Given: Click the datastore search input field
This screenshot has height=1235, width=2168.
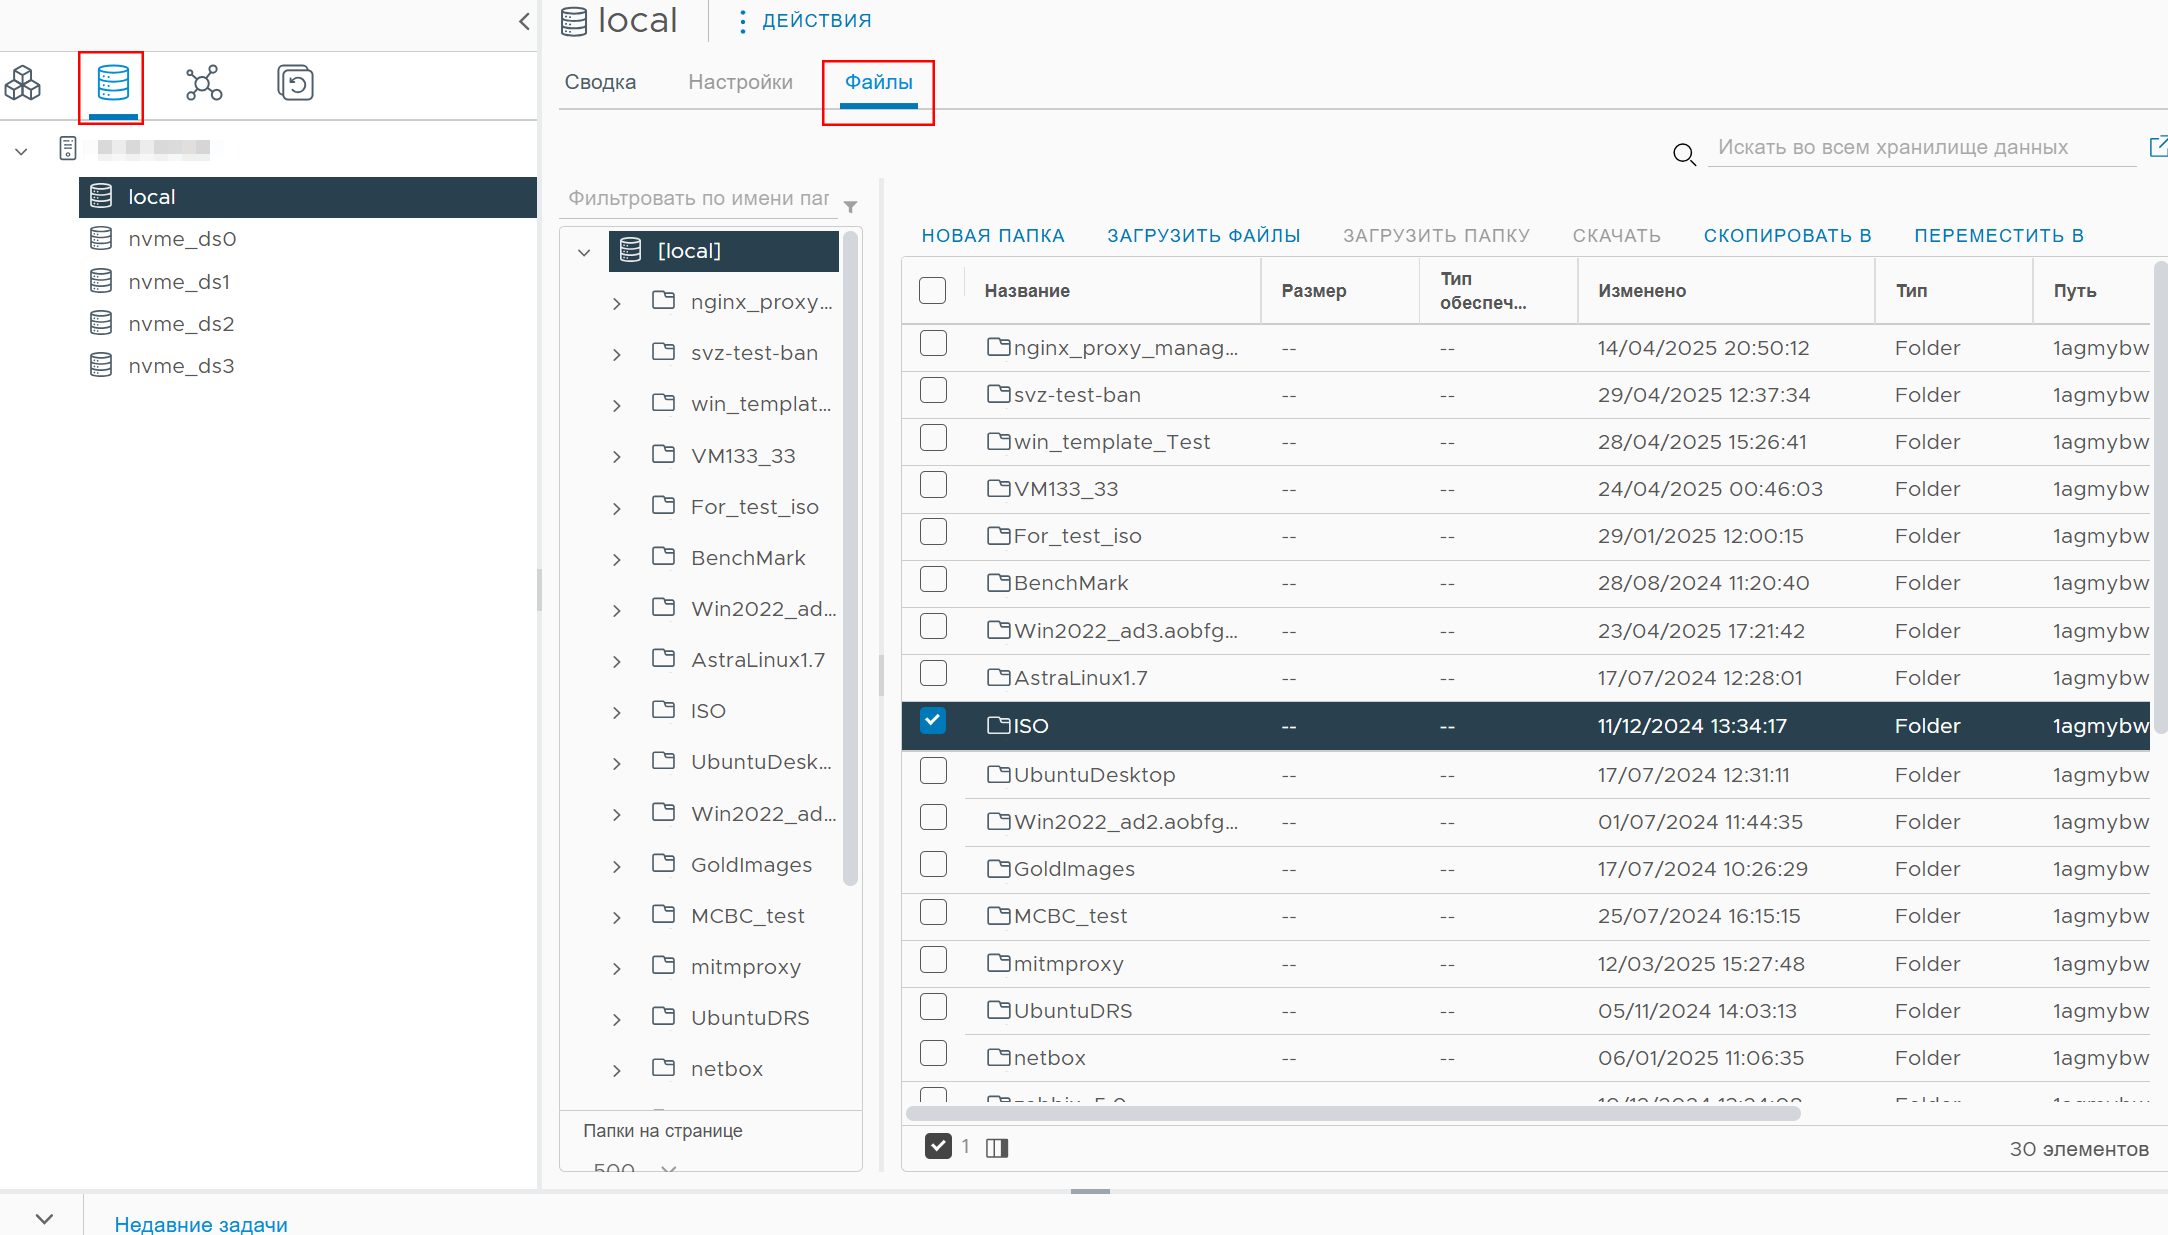Looking at the screenshot, I should (1922, 147).
